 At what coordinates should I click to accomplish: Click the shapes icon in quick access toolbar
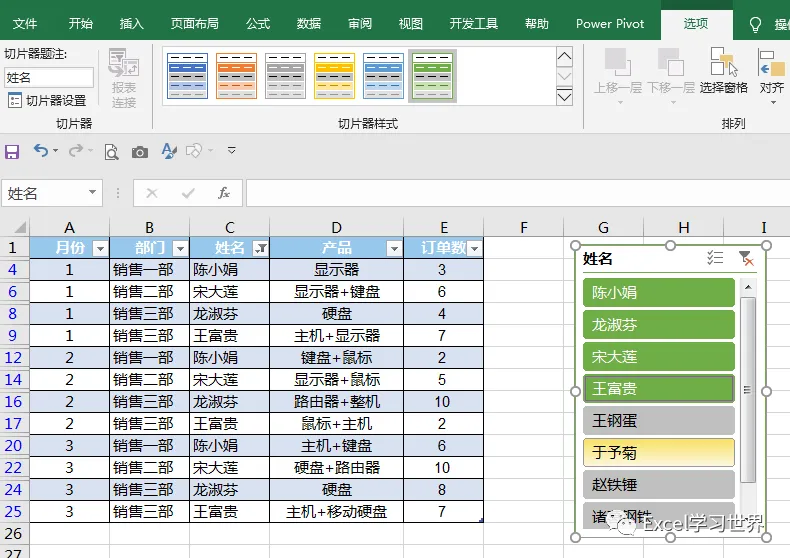194,151
